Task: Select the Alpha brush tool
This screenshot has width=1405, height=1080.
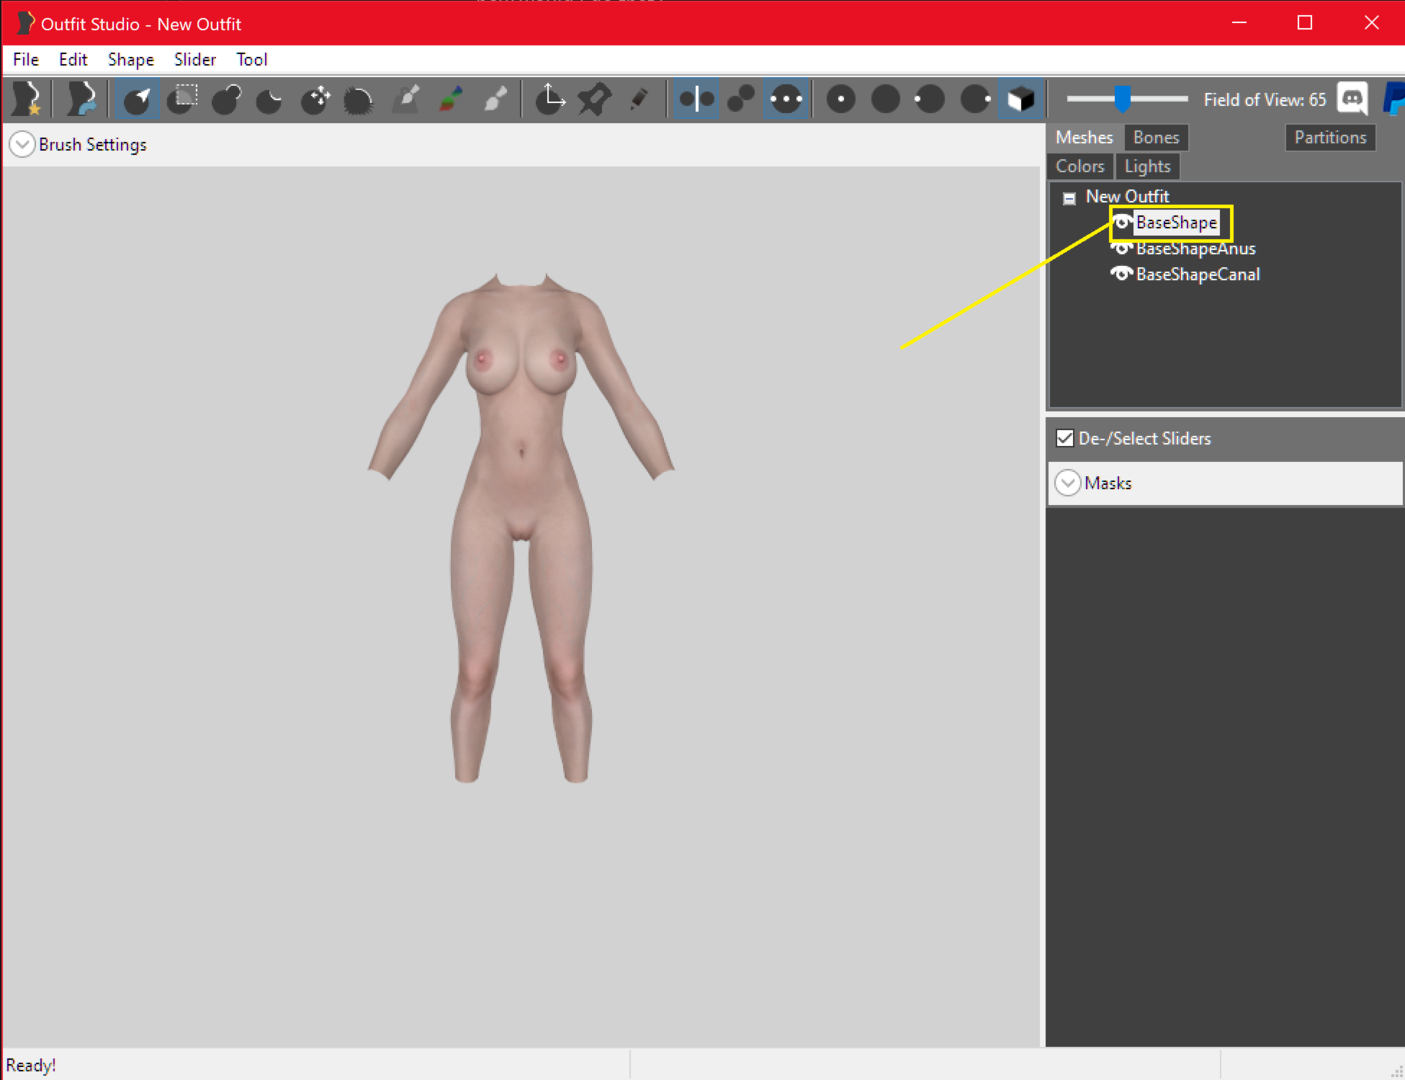Action: (495, 99)
